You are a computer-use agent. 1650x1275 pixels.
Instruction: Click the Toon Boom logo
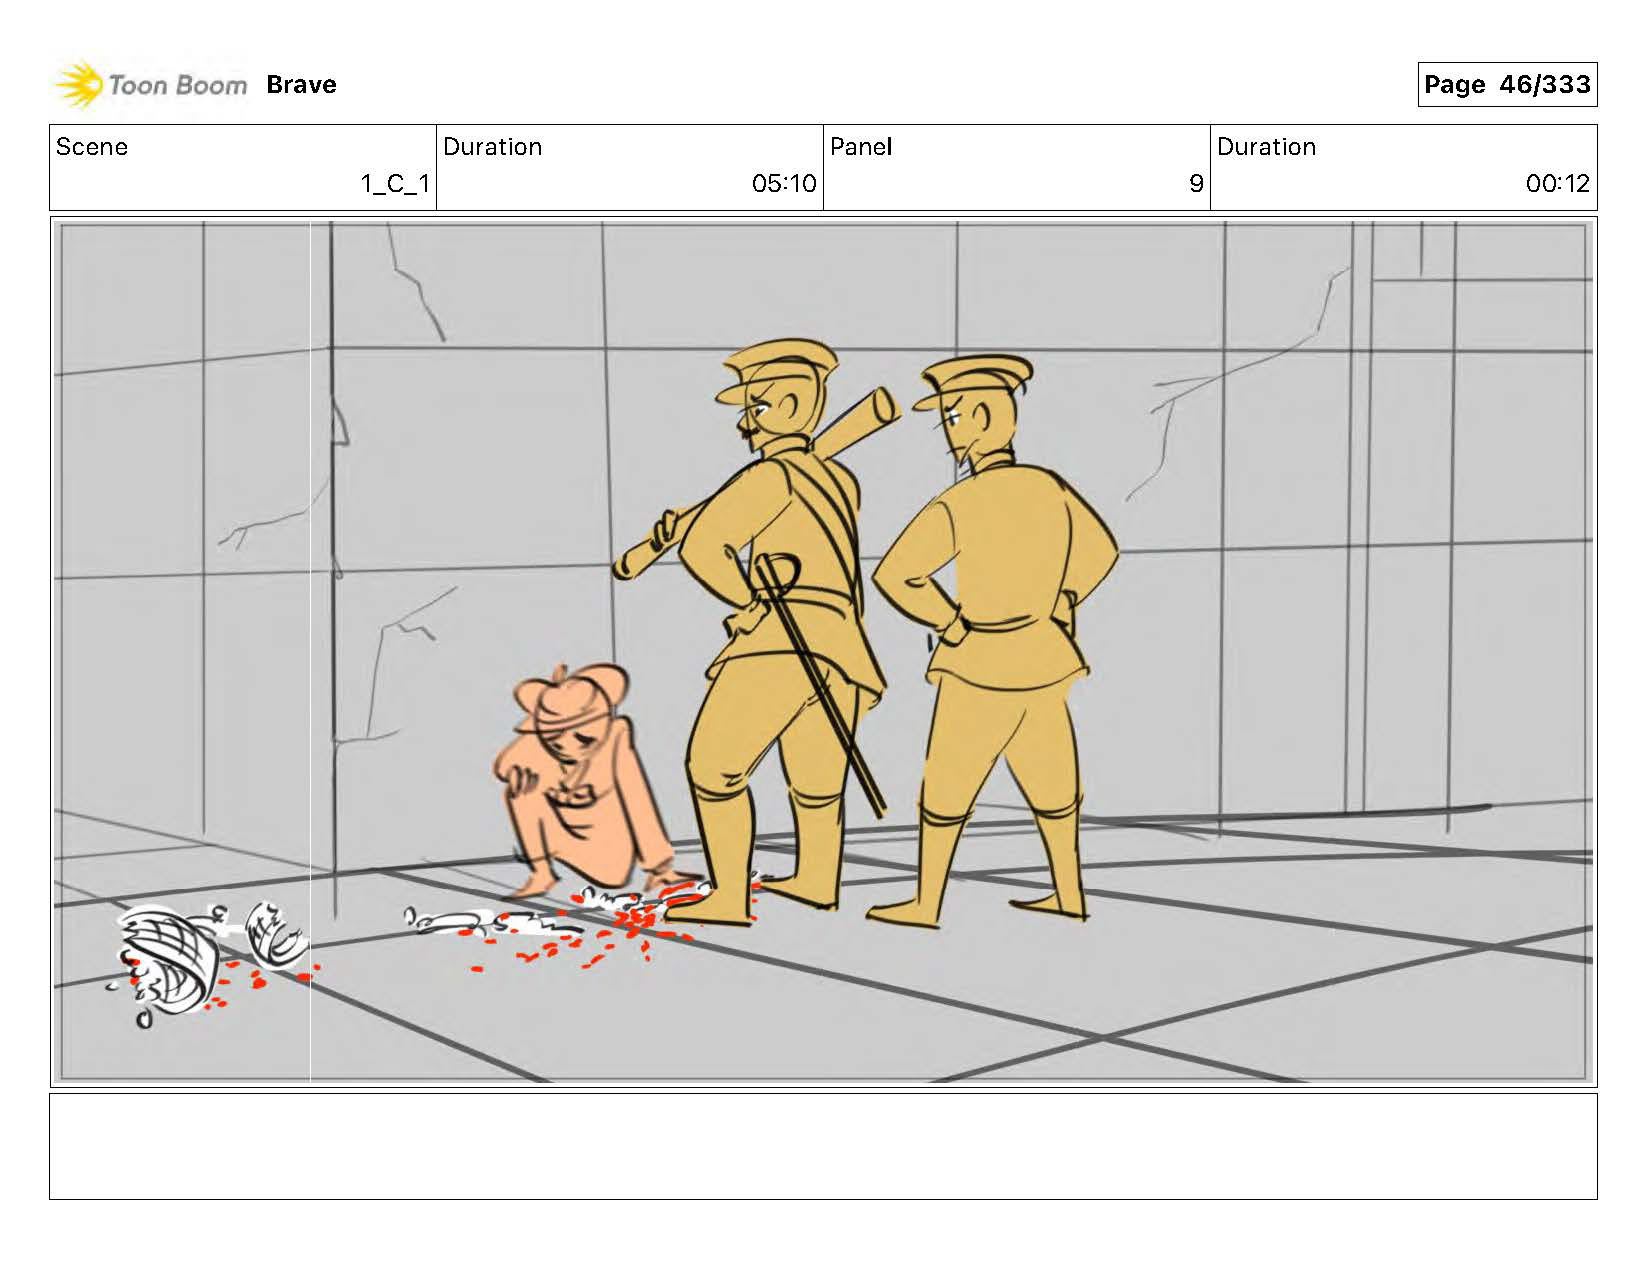tap(150, 85)
